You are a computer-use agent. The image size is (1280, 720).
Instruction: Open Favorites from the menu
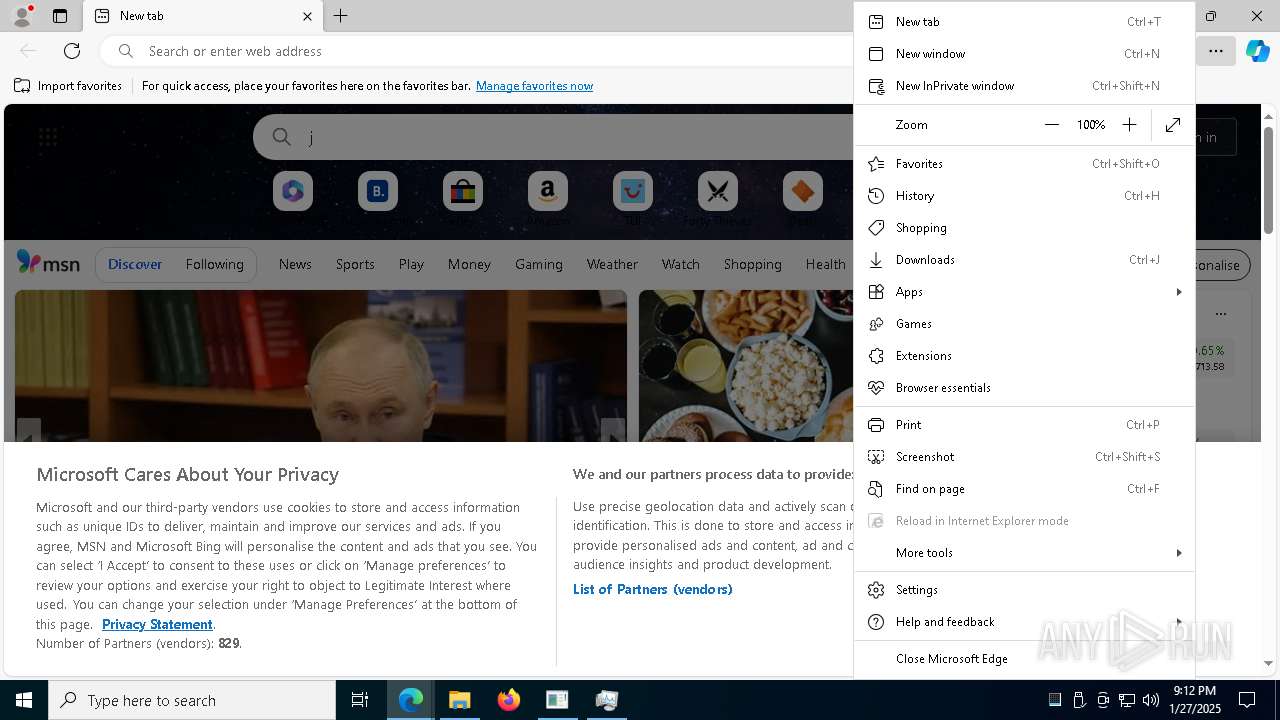coord(1025,164)
